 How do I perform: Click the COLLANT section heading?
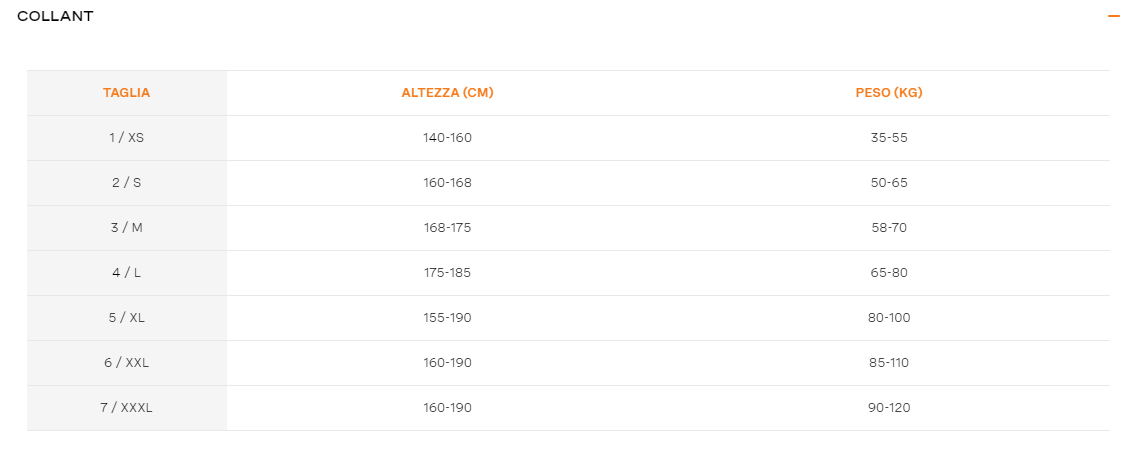click(55, 16)
